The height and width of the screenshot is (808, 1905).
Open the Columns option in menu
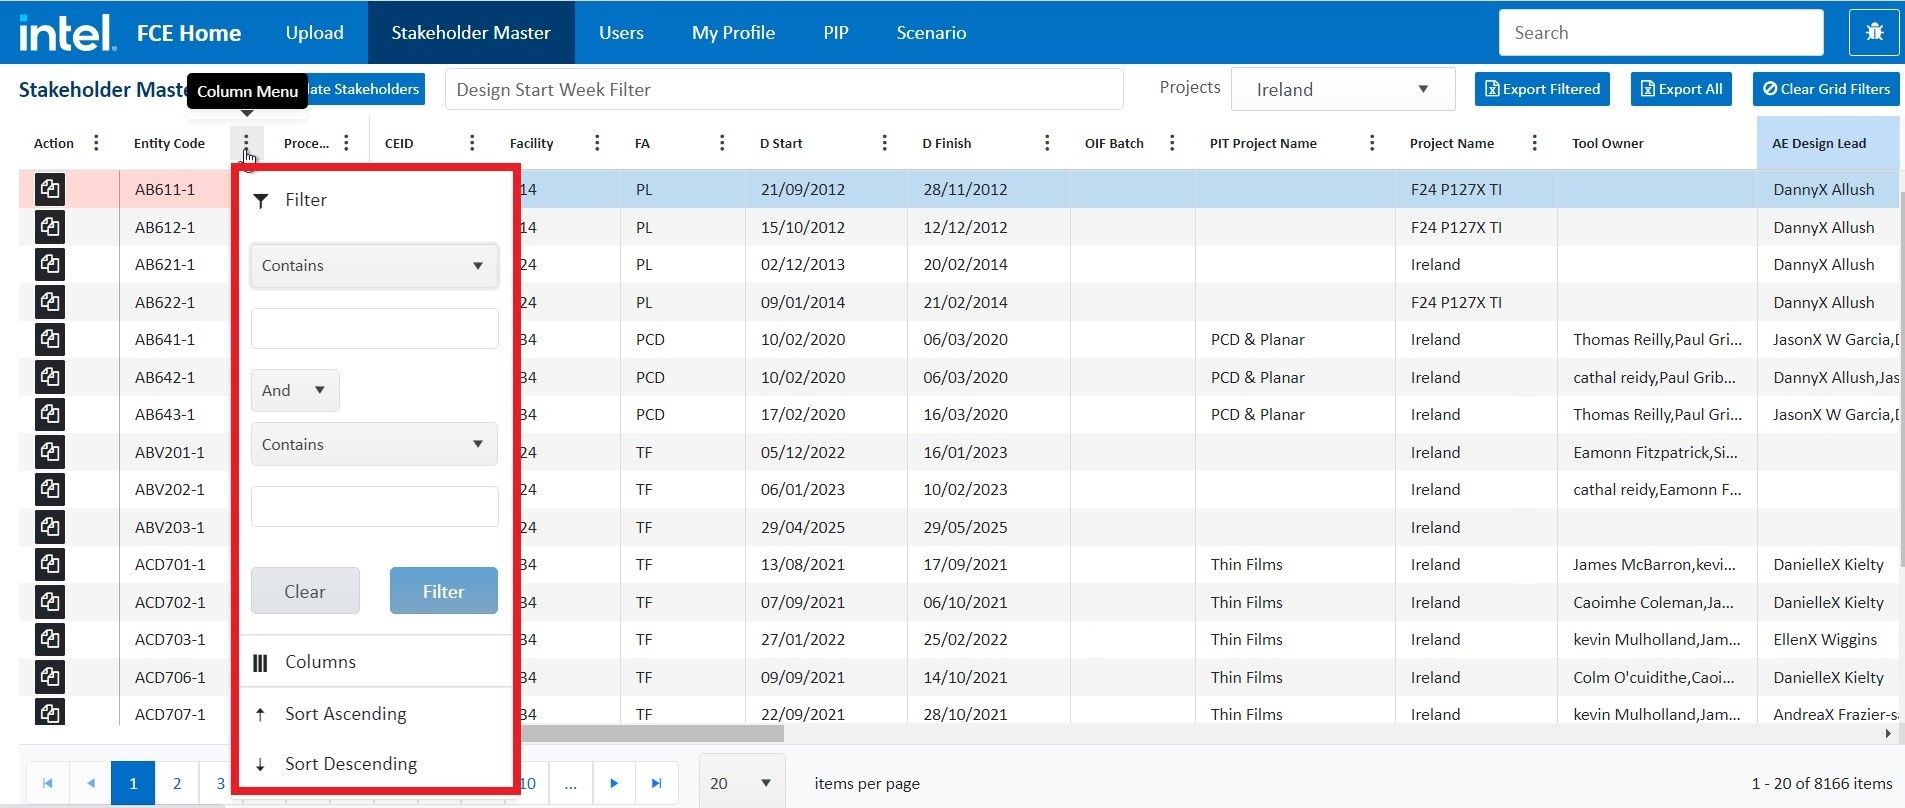320,662
